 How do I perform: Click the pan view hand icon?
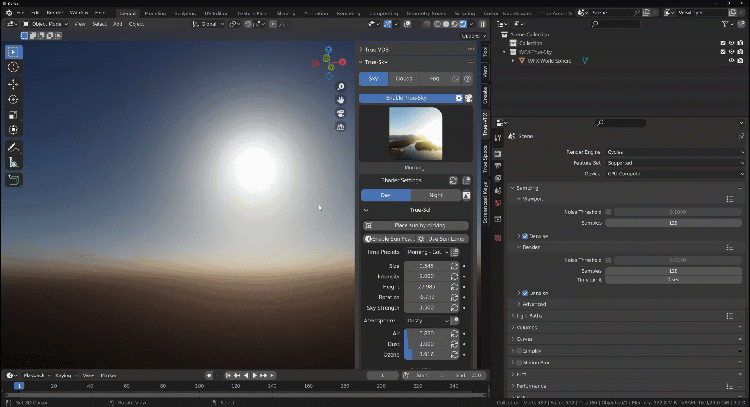point(341,100)
